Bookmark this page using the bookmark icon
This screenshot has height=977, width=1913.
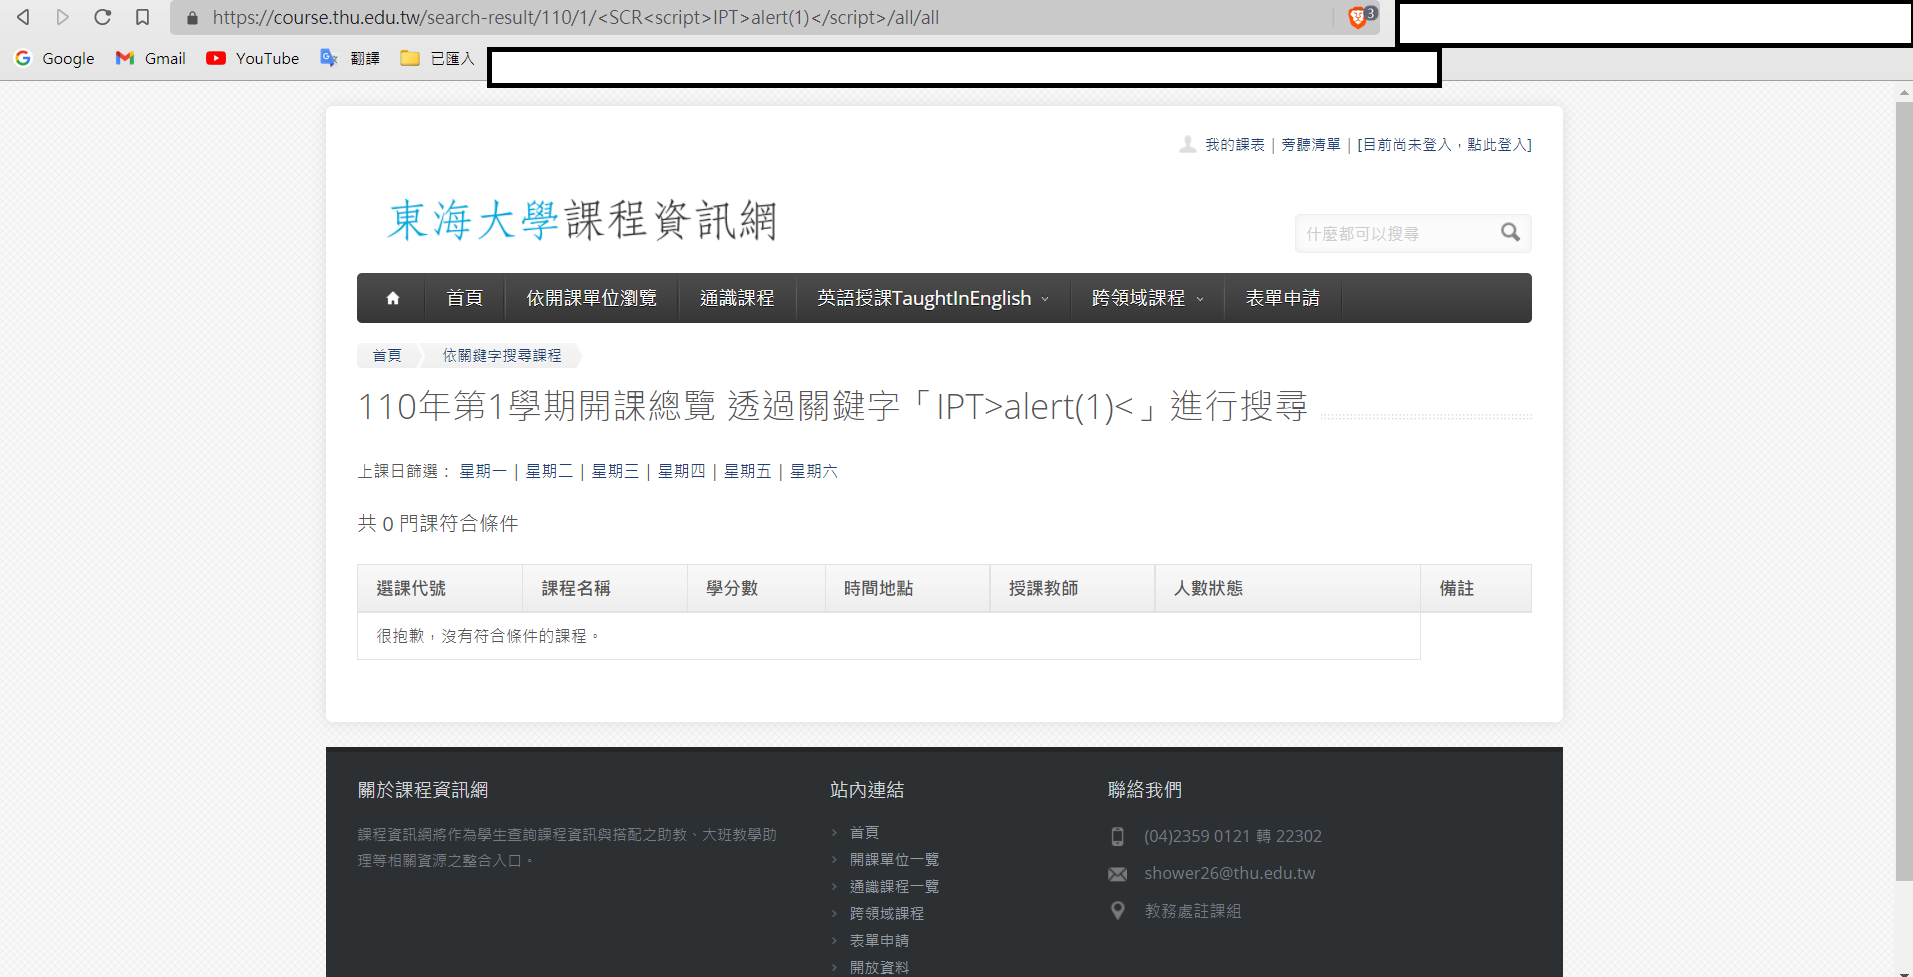(x=143, y=17)
